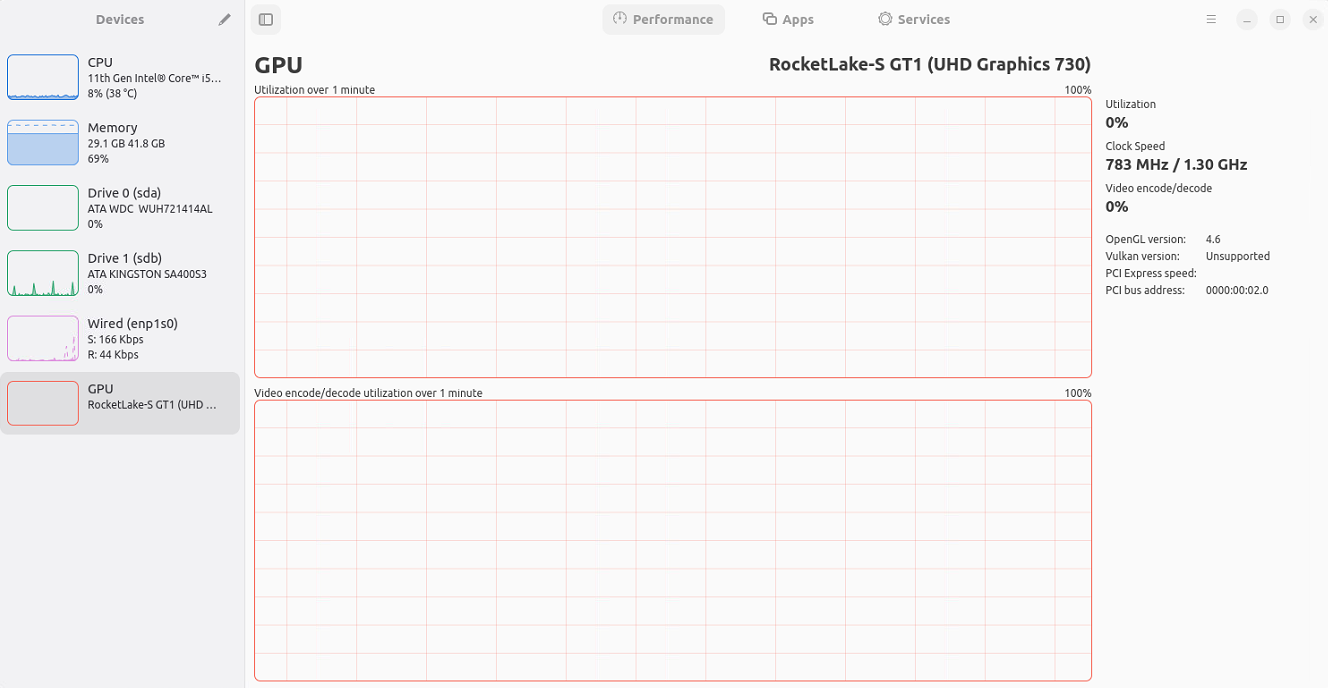Click the PCI bus address 0000:00:02.0
This screenshot has width=1328, height=688.
[1237, 290]
